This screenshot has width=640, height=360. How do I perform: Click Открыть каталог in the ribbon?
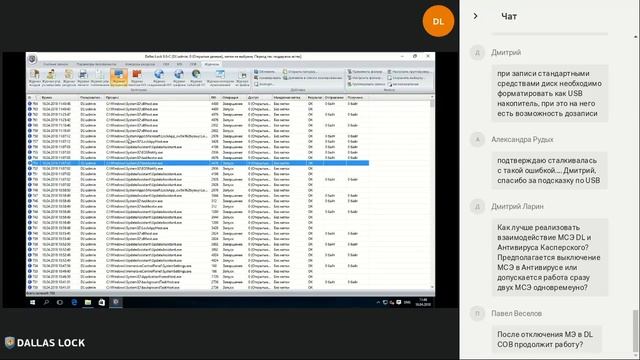(x=300, y=72)
